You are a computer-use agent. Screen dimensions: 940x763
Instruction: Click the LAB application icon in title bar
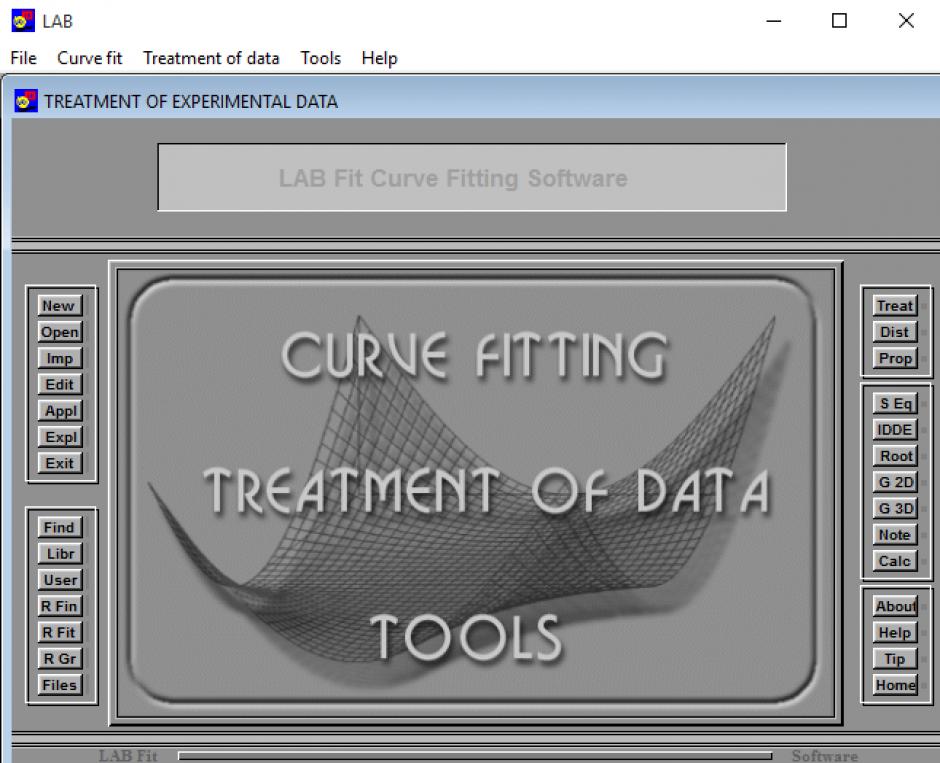pos(23,21)
